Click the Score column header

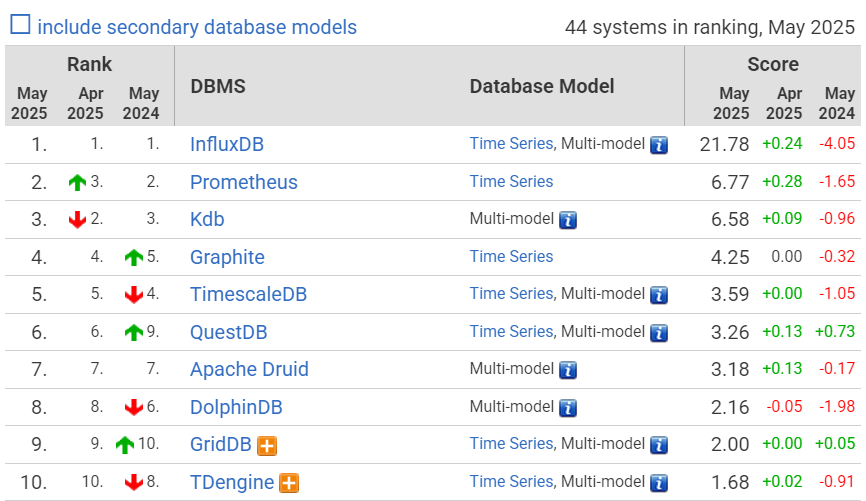[x=773, y=65]
